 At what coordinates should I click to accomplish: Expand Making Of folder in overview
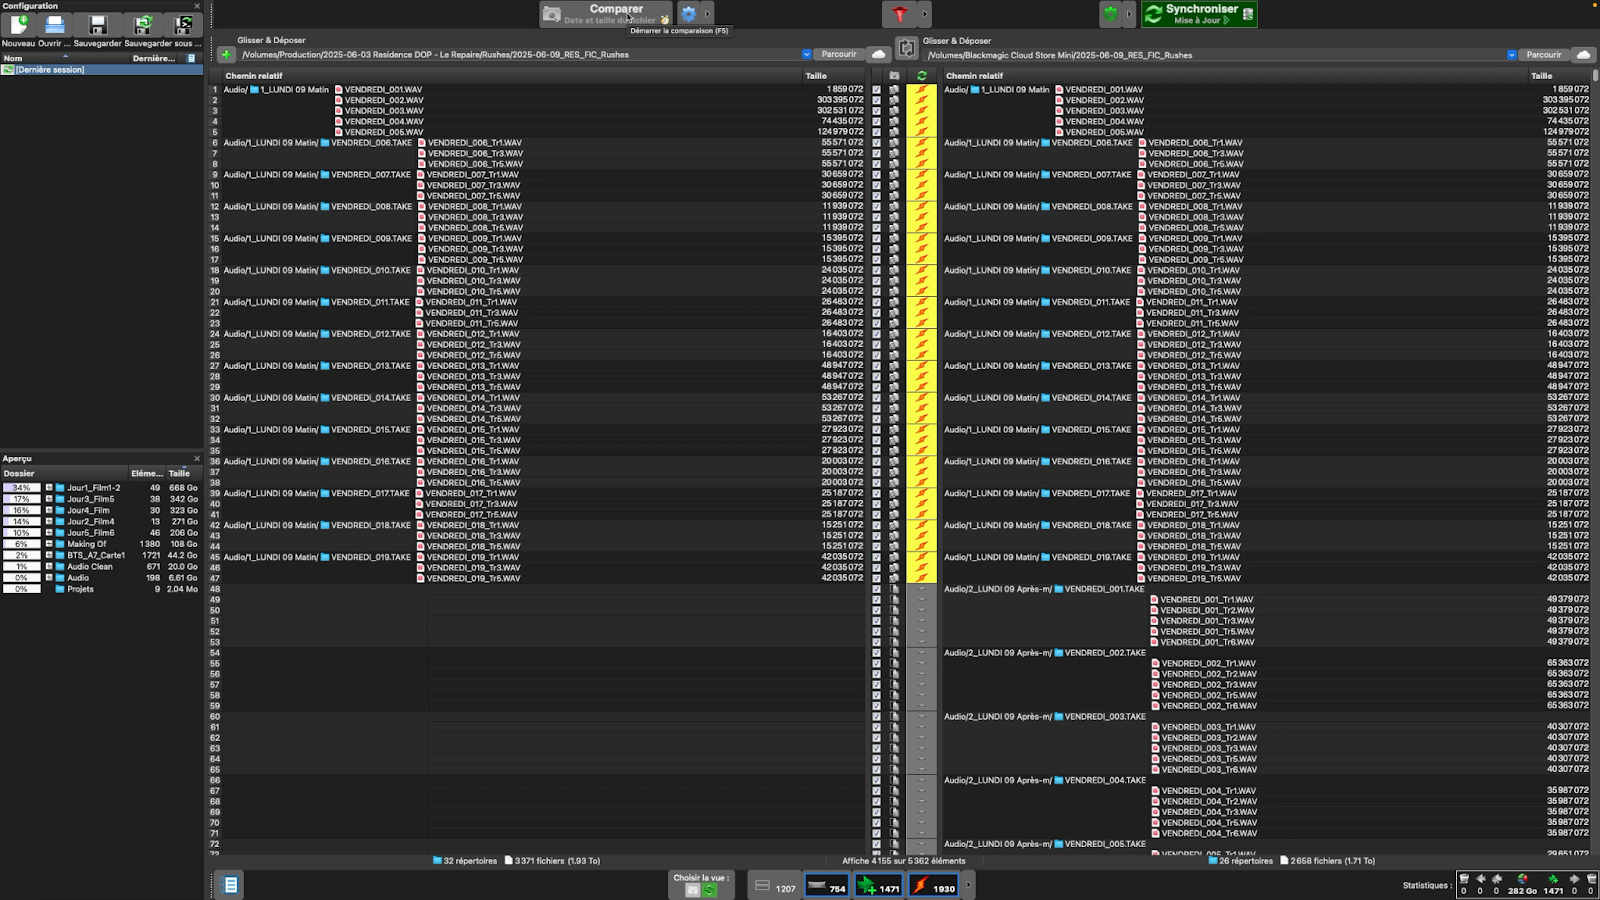(x=49, y=544)
